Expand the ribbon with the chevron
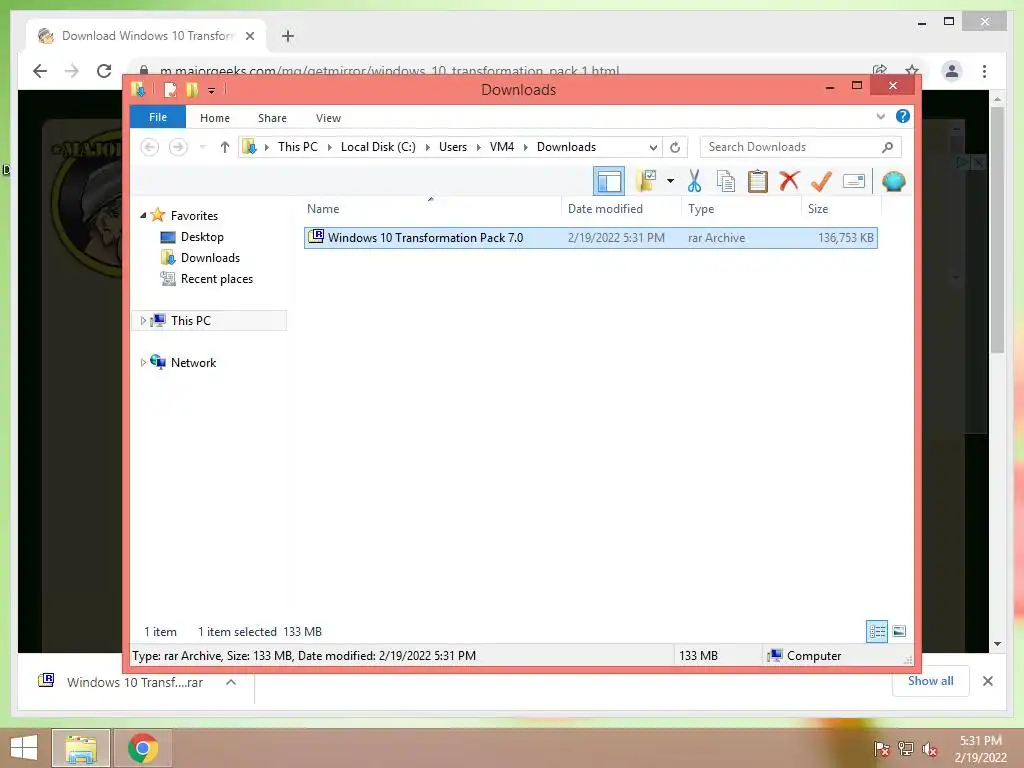 (880, 117)
